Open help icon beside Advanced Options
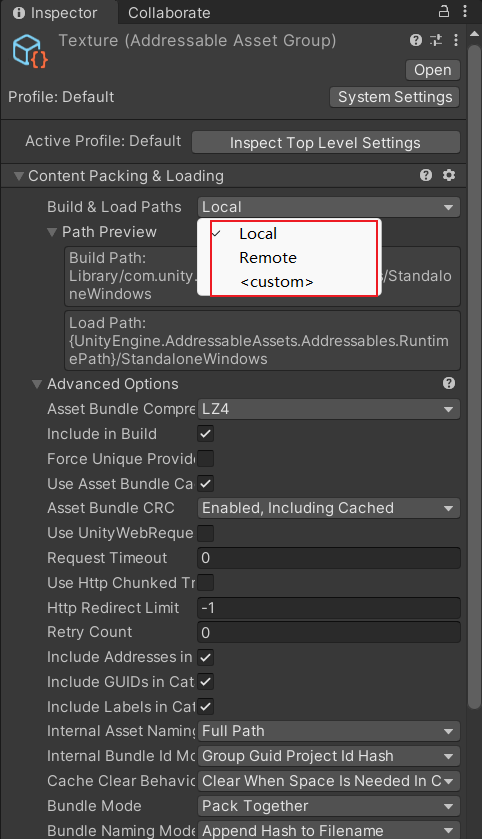Screen dimensions: 482x839 coord(449,383)
